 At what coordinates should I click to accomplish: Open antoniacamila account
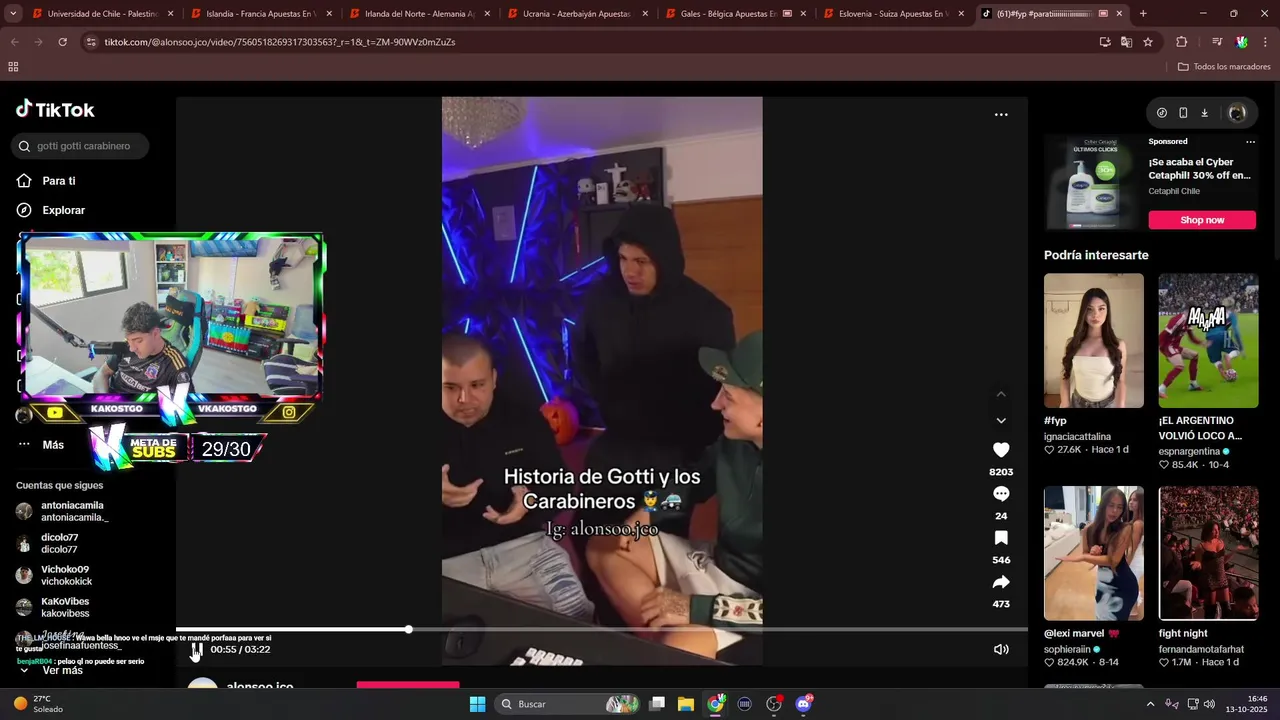(x=72, y=511)
